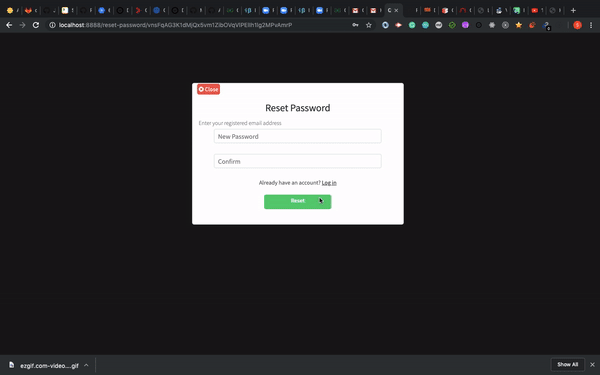The image size is (600, 375).
Task: Switch to the YouTube tab
Action: coord(535,10)
